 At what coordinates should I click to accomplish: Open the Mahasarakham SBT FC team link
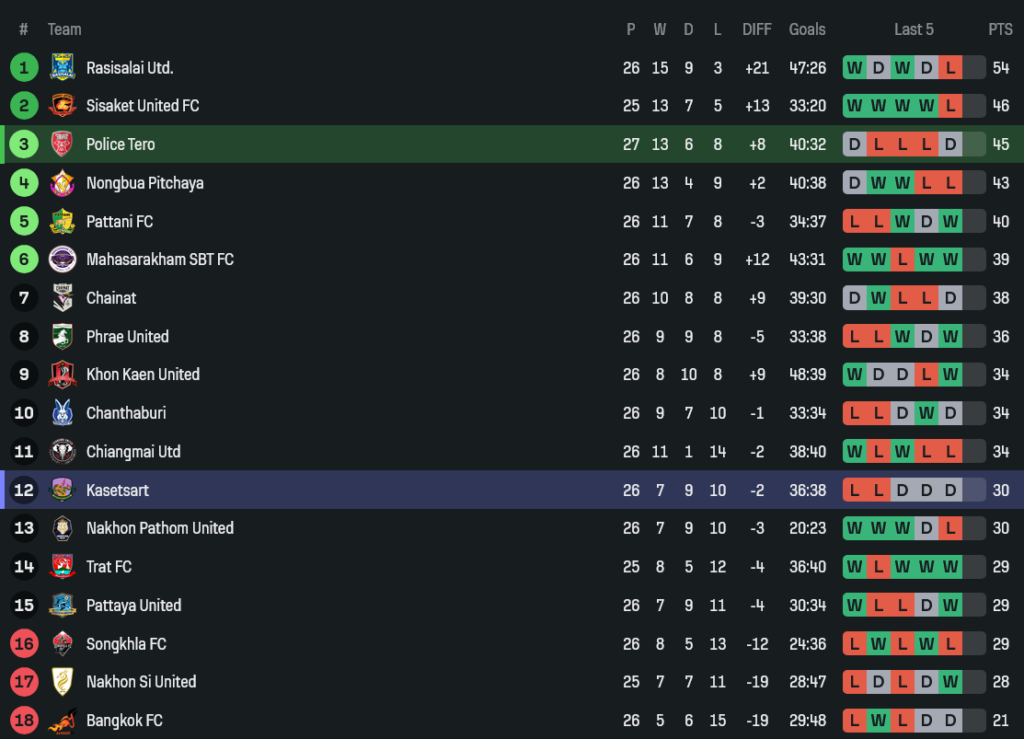[x=159, y=260]
